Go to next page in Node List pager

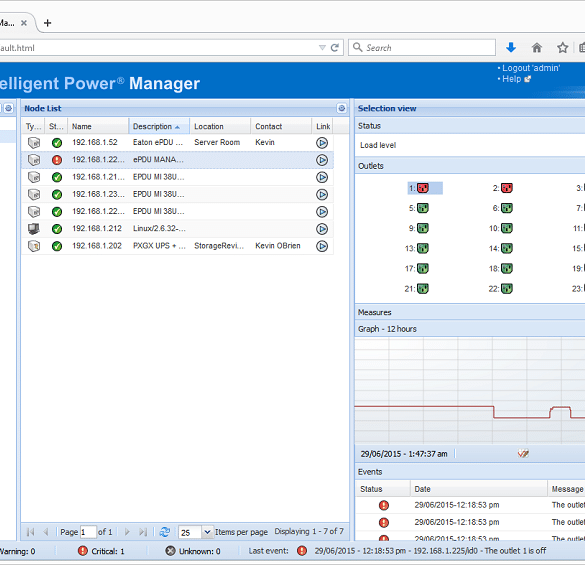pos(127,532)
